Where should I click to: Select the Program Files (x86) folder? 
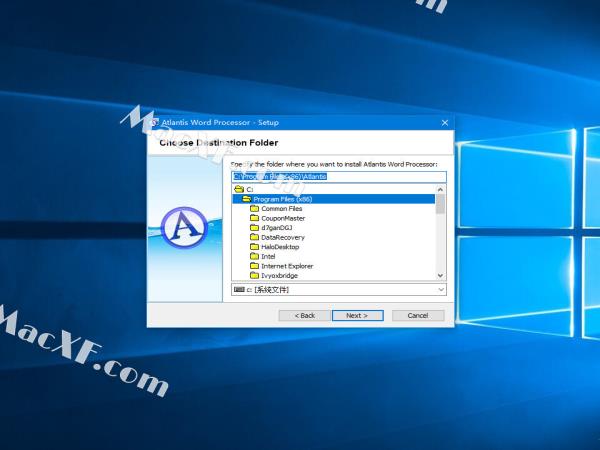tap(334, 199)
